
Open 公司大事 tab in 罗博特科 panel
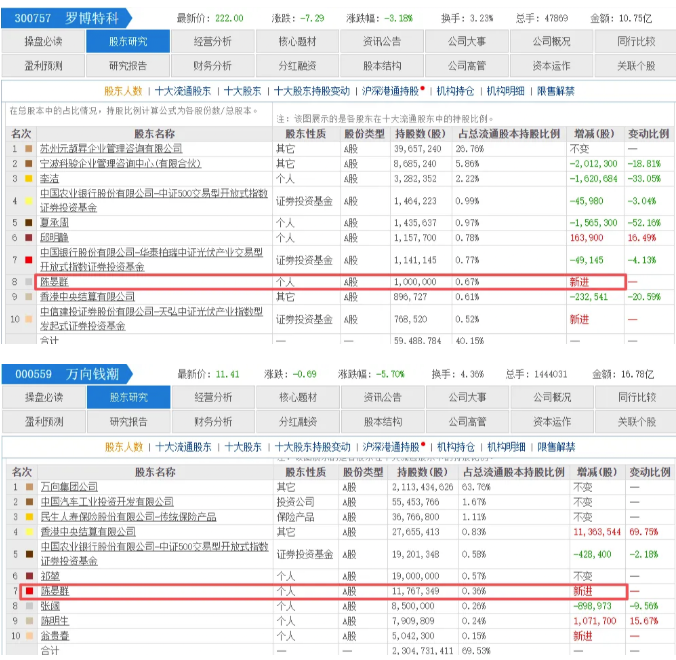466,41
